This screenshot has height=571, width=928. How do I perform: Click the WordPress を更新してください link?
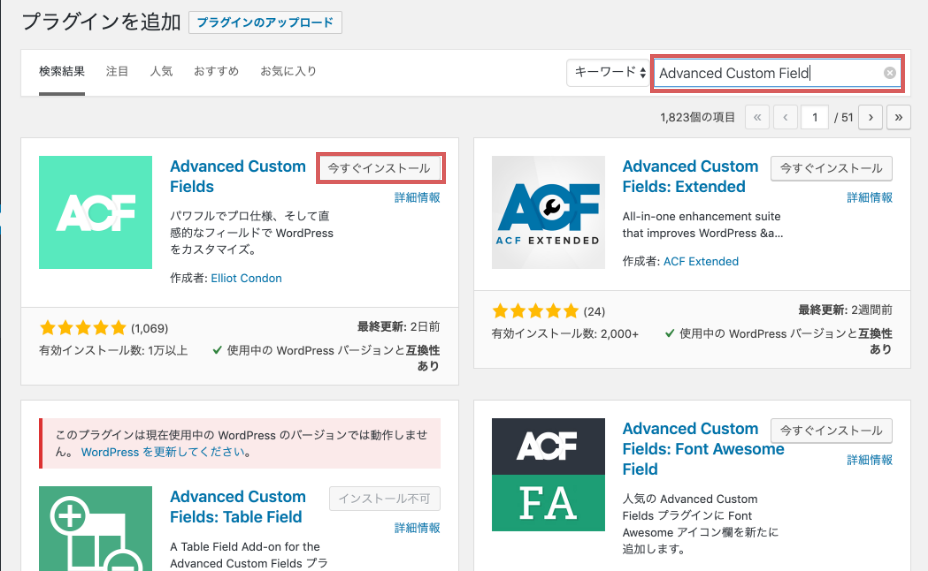tap(165, 452)
